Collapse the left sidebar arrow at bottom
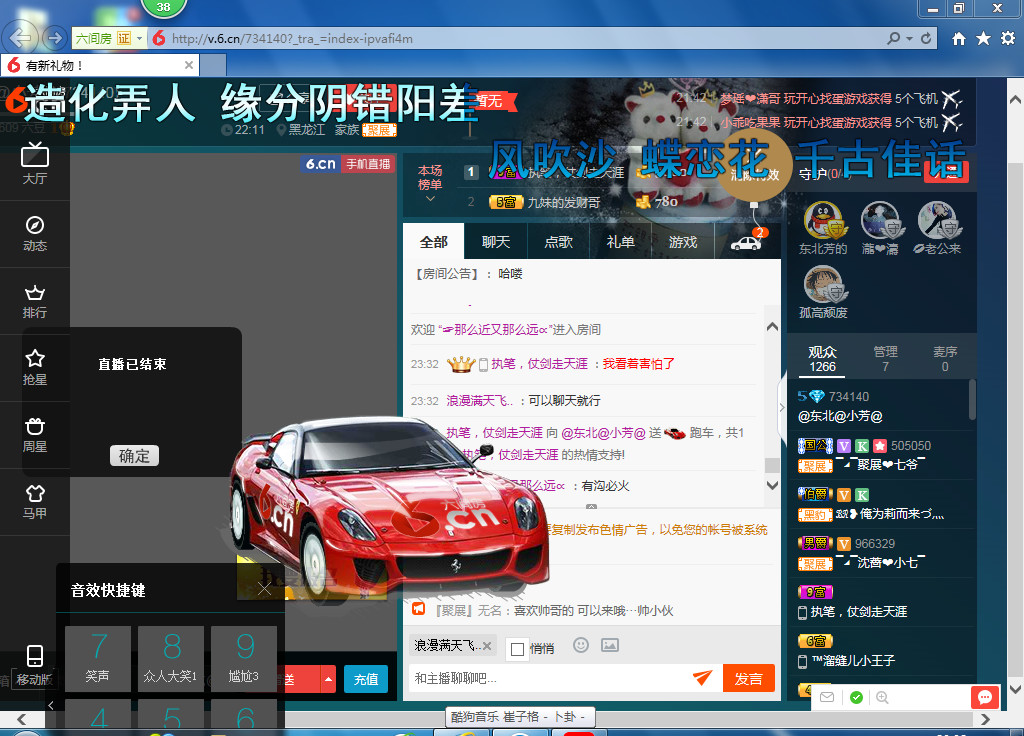The height and width of the screenshot is (736, 1024). (x=51, y=705)
